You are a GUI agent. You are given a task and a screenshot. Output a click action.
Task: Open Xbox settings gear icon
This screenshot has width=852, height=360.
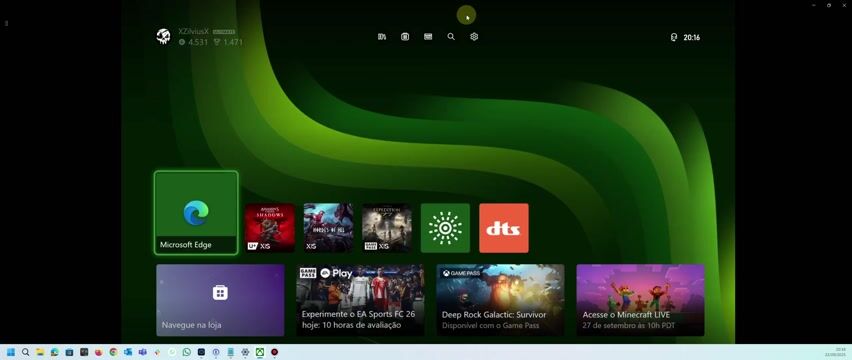point(474,37)
